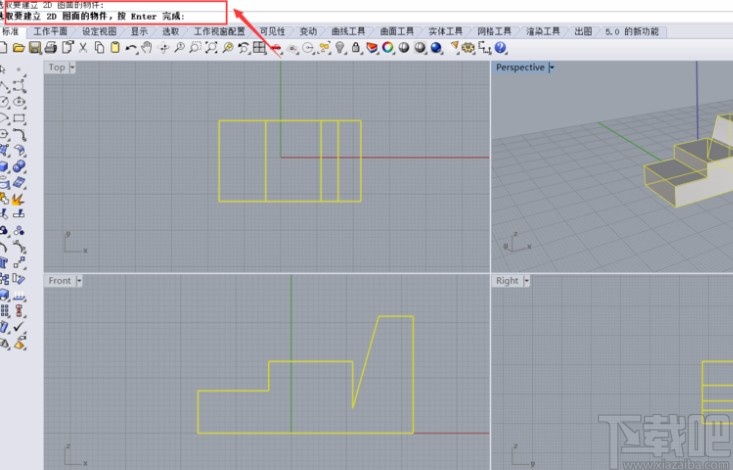Open the Top viewport dropdown arrow
This screenshot has width=733, height=470.
(72, 67)
